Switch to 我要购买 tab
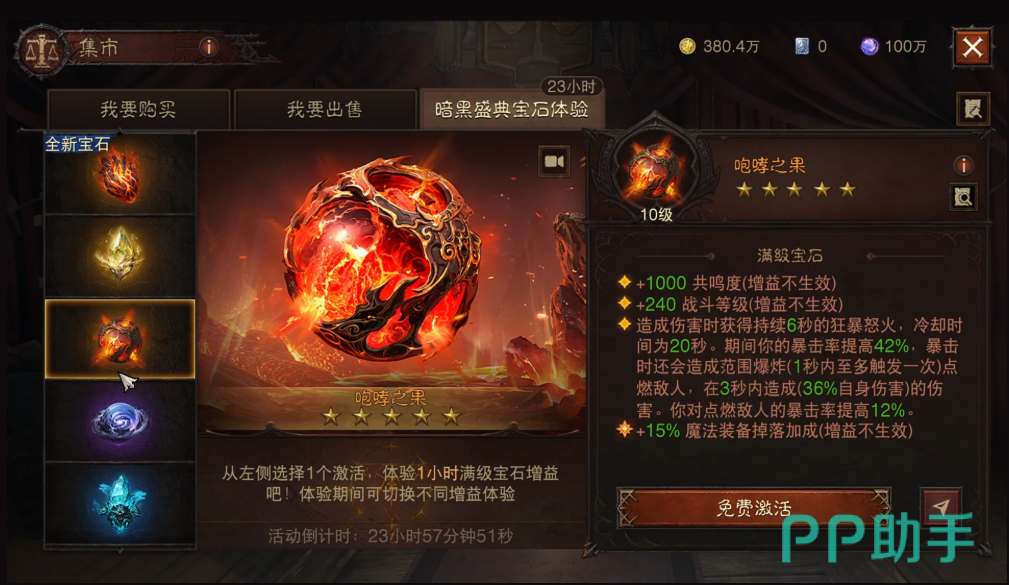This screenshot has width=1009, height=585. click(x=138, y=109)
